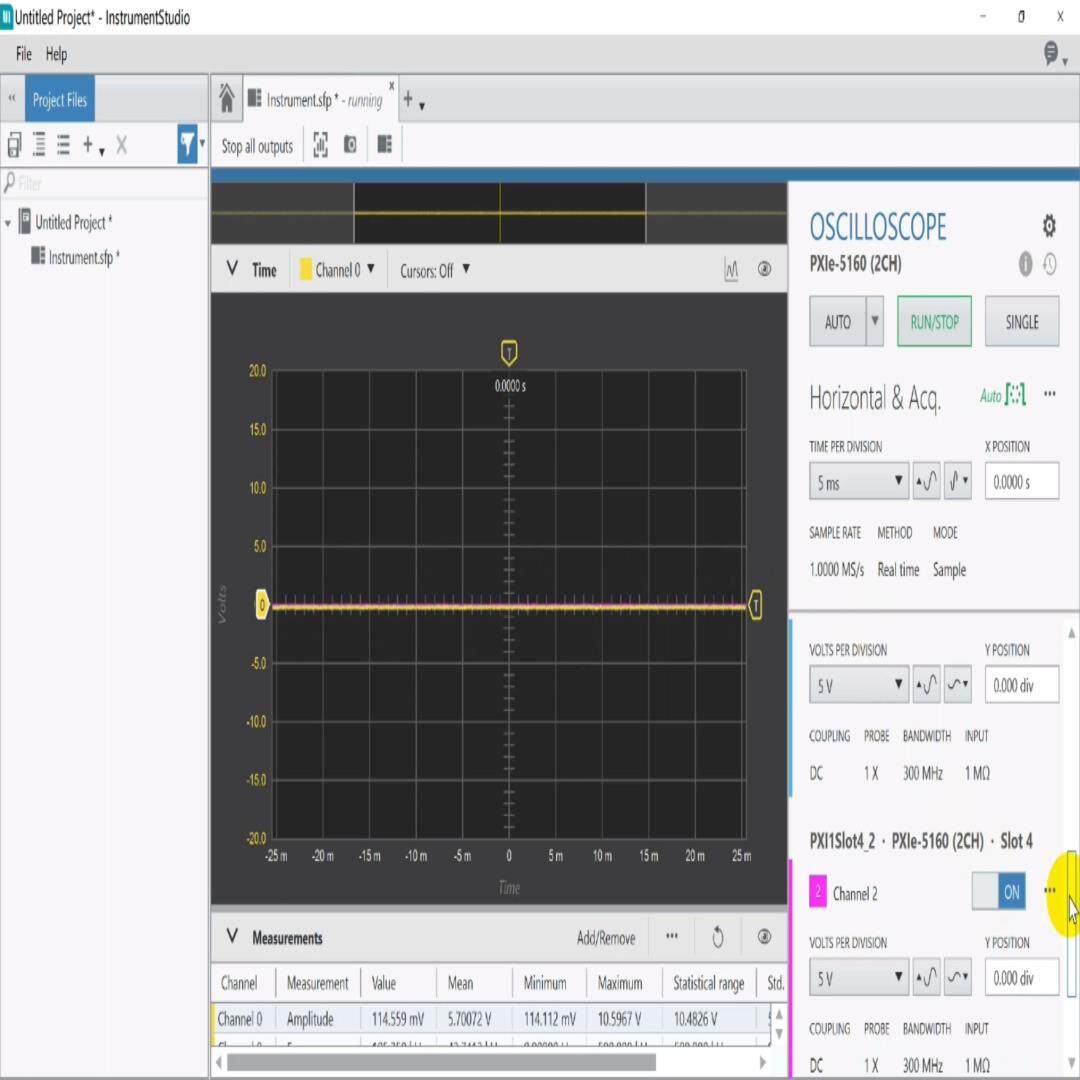This screenshot has height=1080, width=1080.
Task: Click the trigger position marker above graph
Action: (x=508, y=352)
